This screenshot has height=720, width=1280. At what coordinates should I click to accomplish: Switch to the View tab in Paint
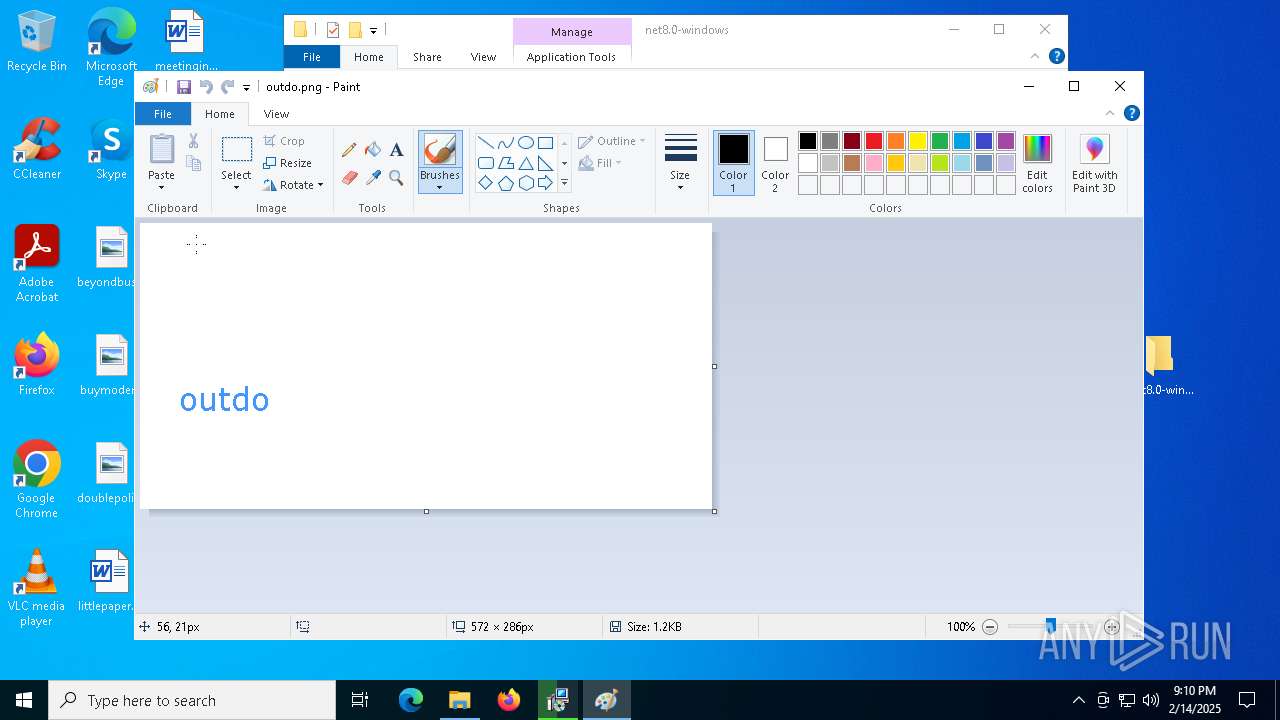click(x=276, y=114)
